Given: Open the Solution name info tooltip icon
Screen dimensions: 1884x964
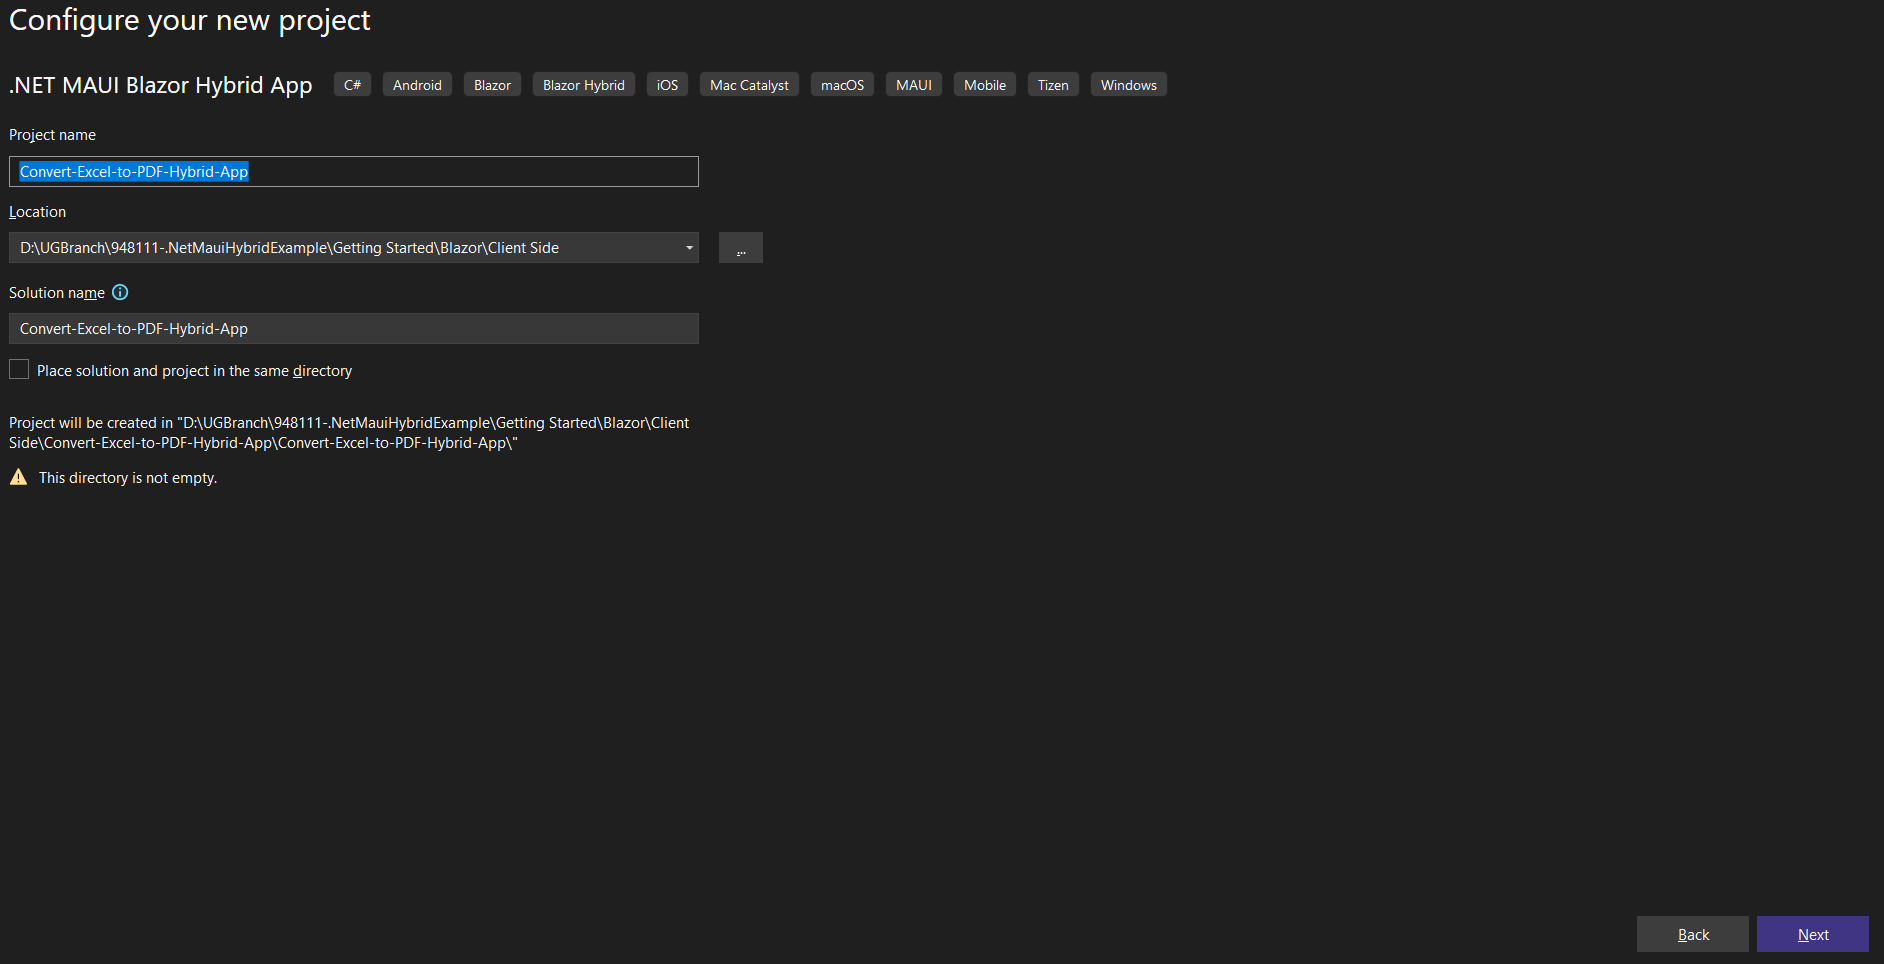Looking at the screenshot, I should [119, 292].
